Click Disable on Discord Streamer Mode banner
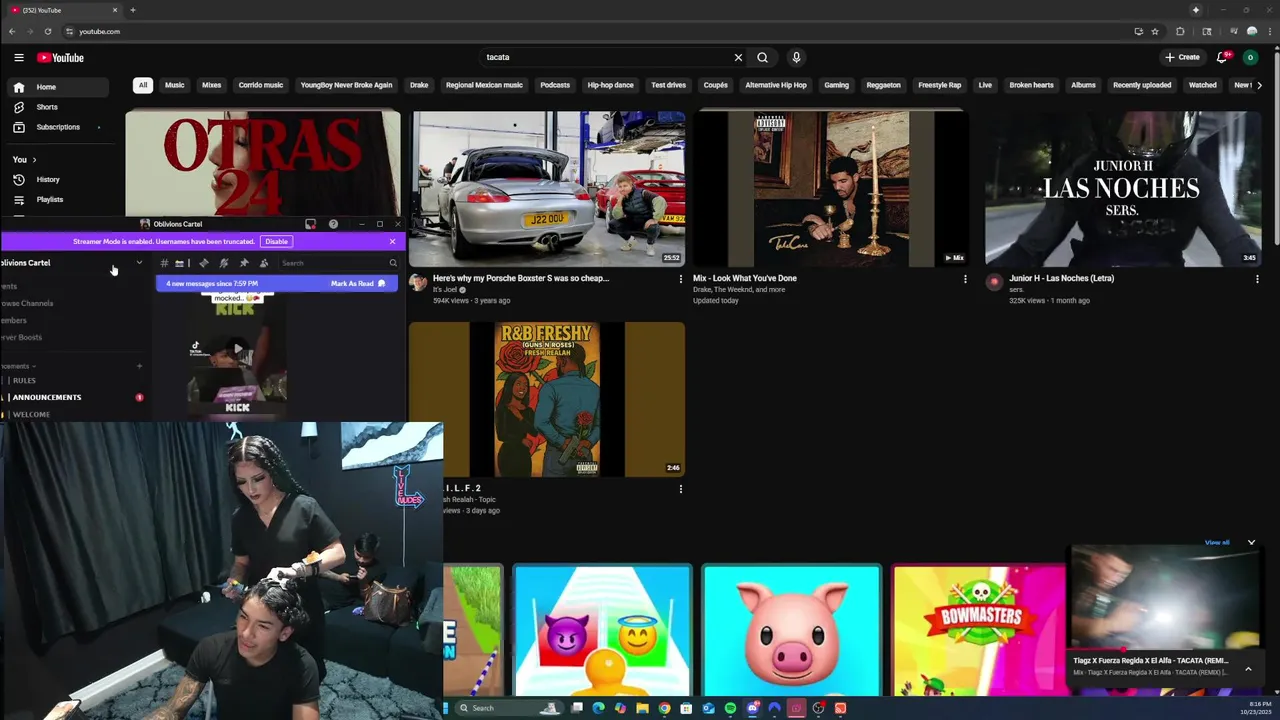The height and width of the screenshot is (720, 1280). [x=276, y=241]
